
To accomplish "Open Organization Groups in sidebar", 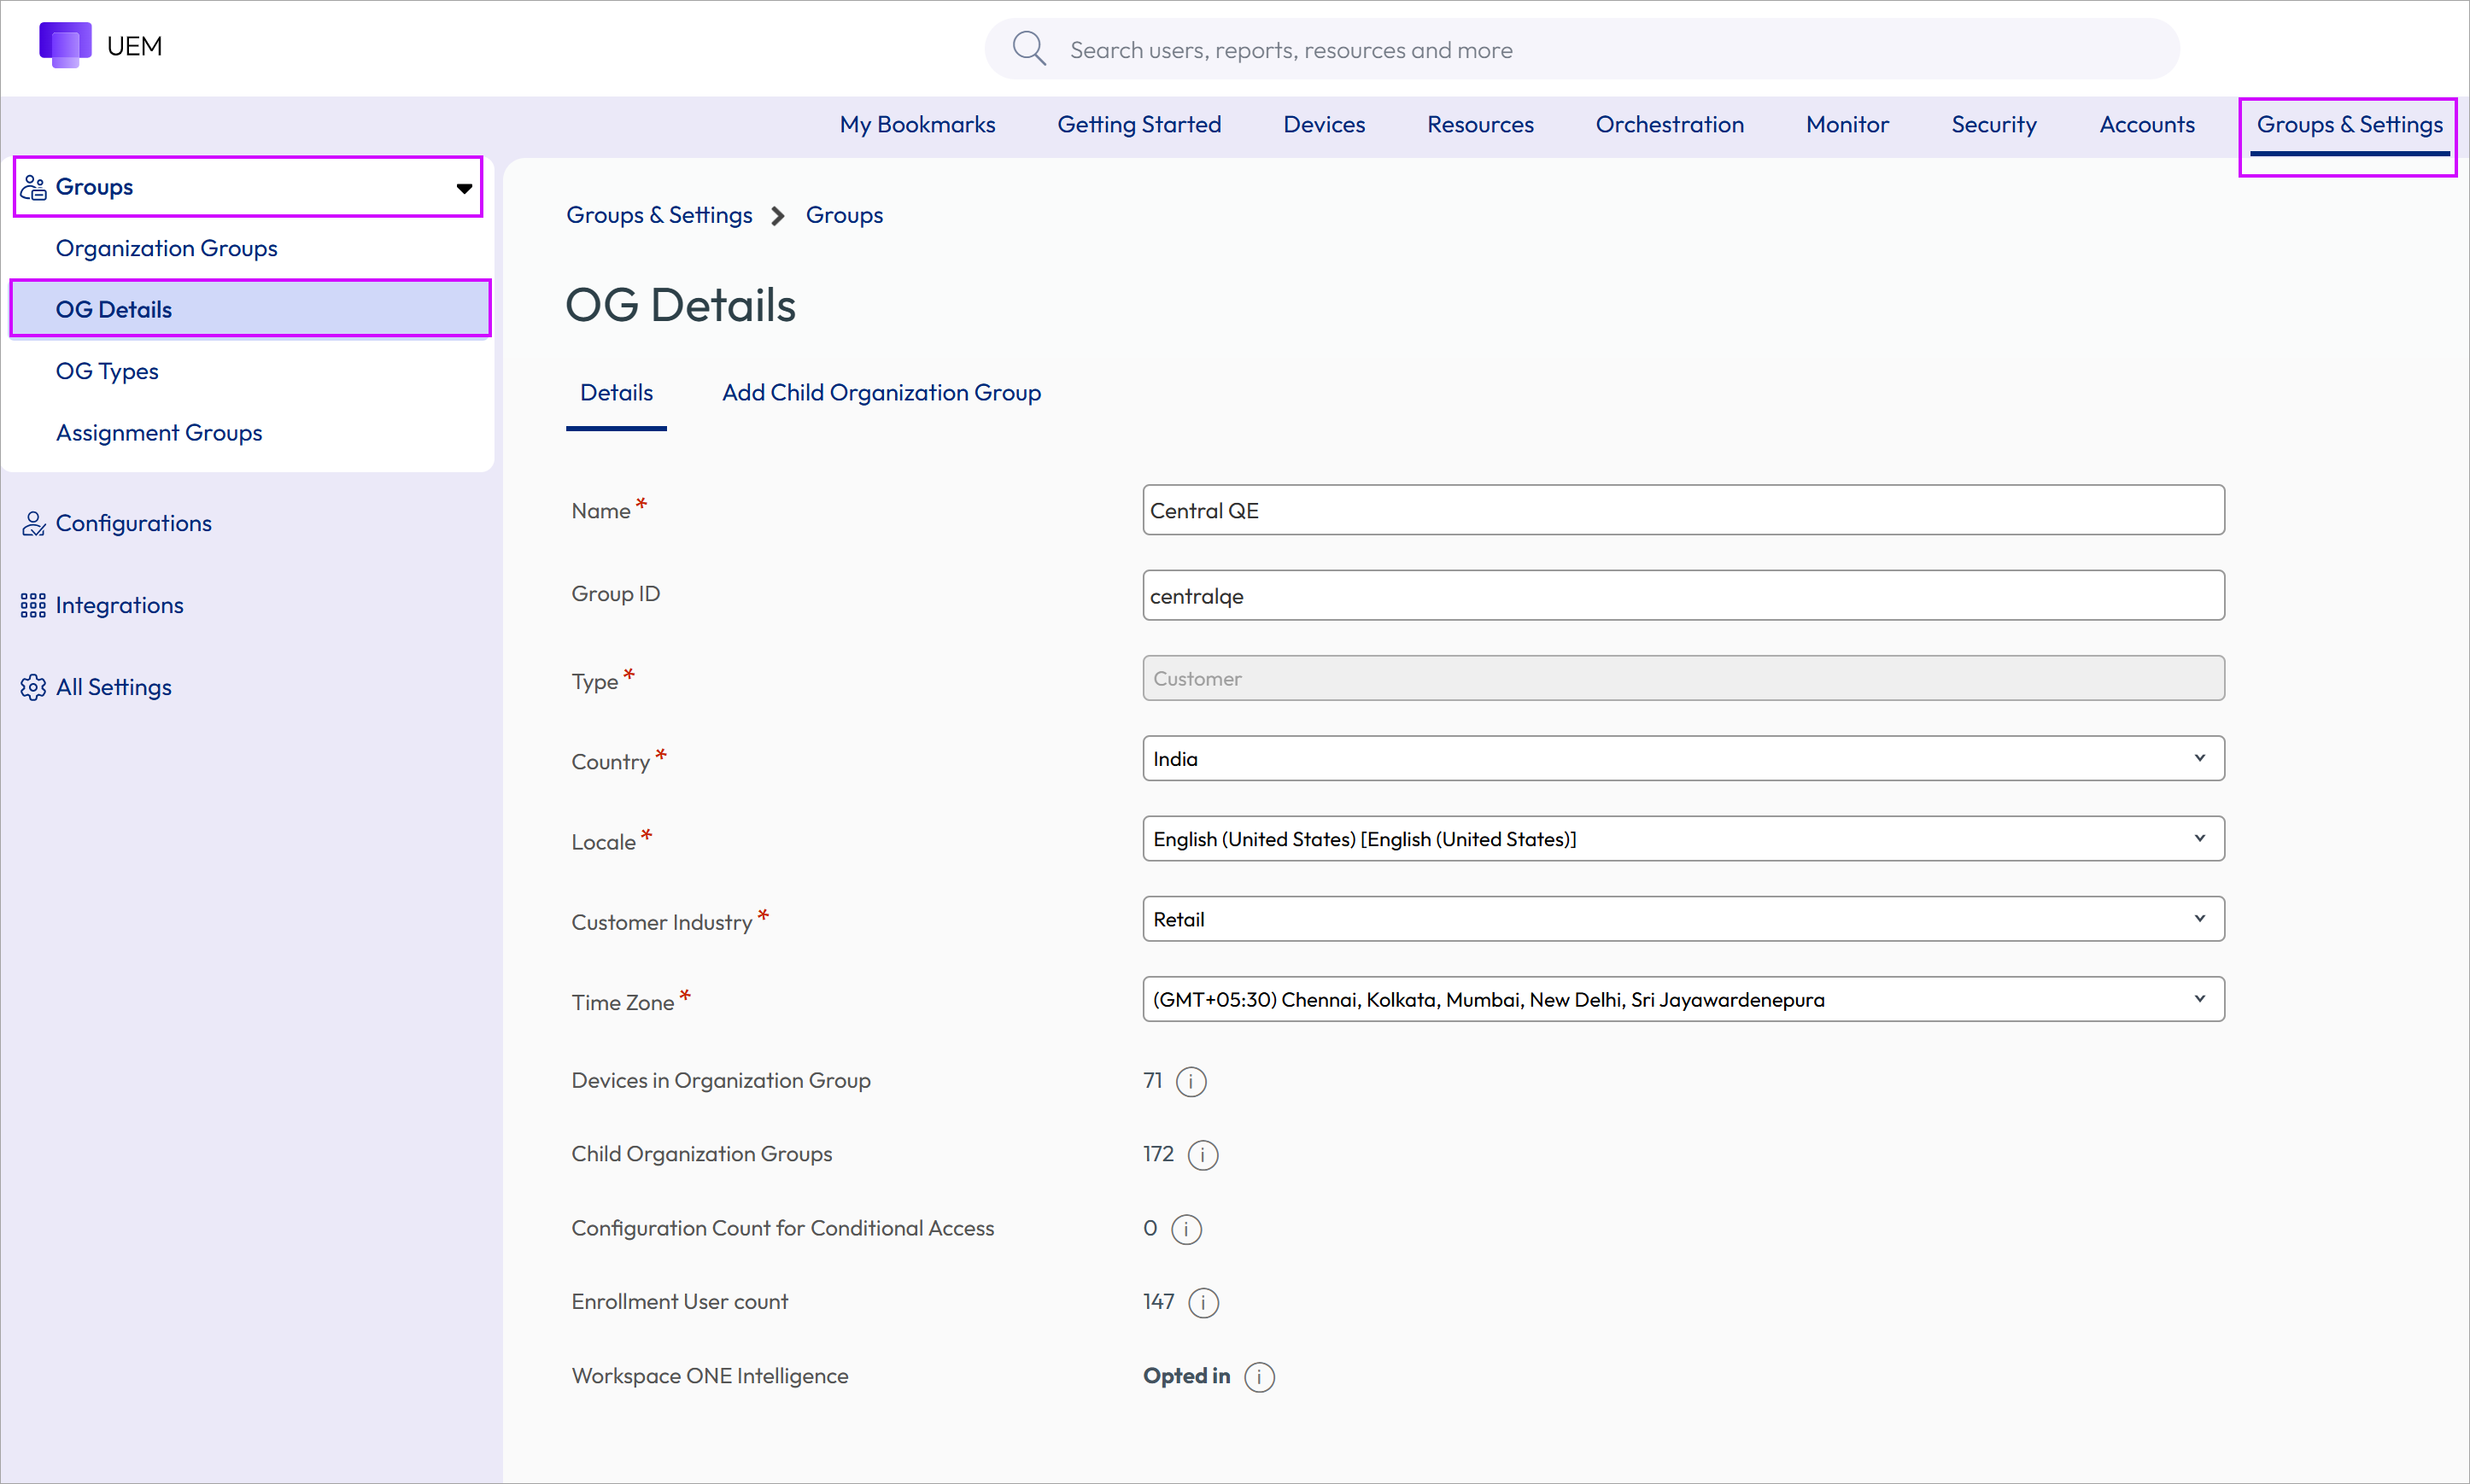I will (167, 248).
